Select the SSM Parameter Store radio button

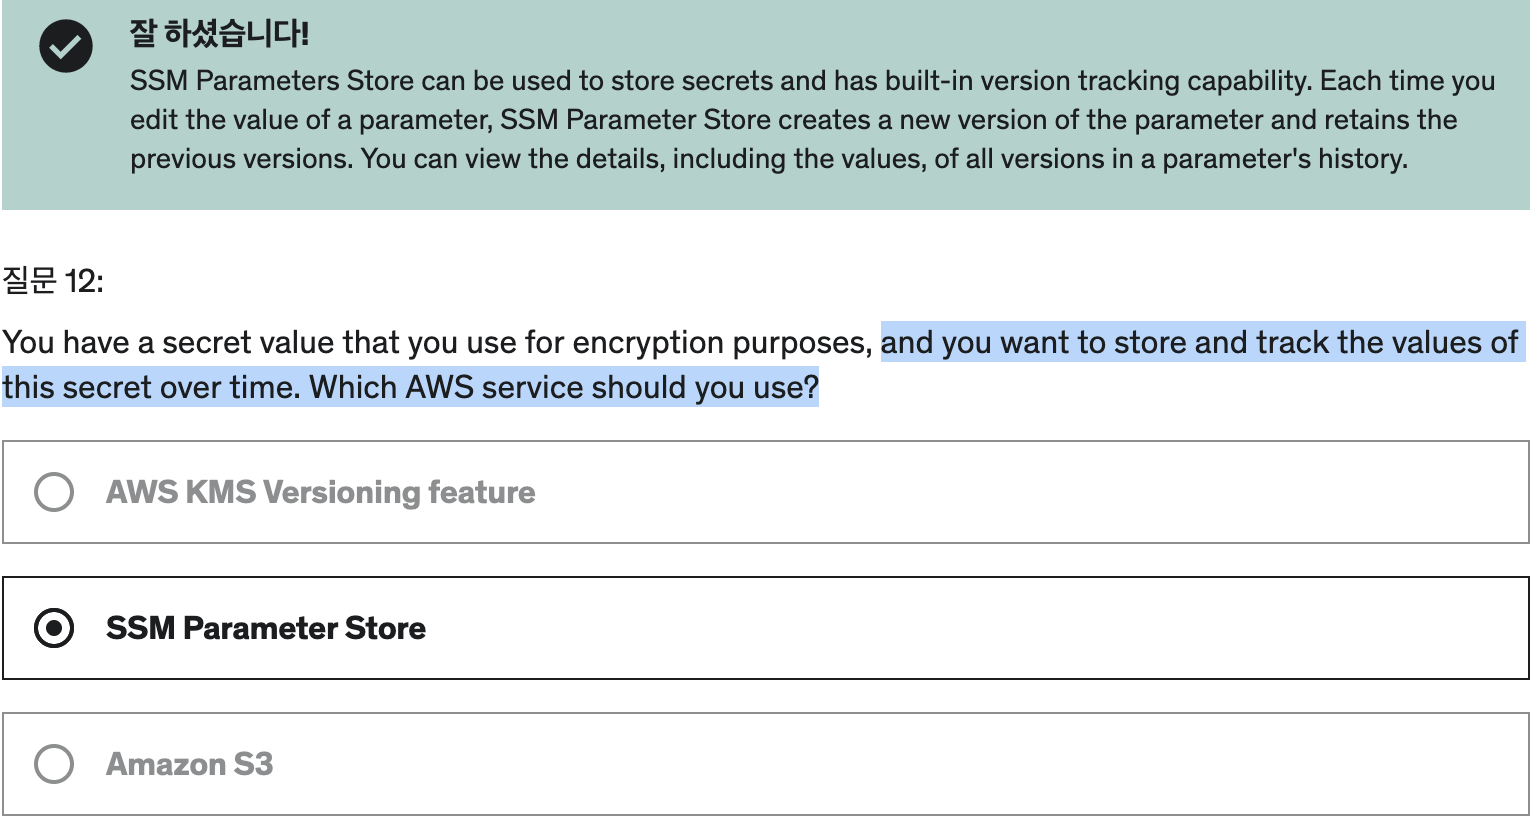(x=54, y=628)
